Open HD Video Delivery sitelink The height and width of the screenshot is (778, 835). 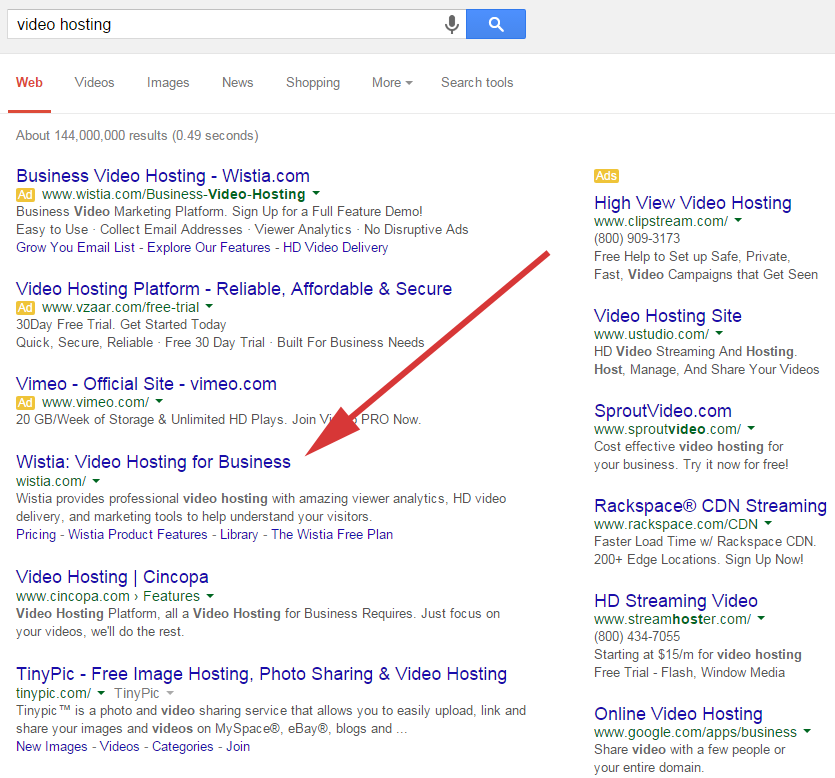[335, 248]
